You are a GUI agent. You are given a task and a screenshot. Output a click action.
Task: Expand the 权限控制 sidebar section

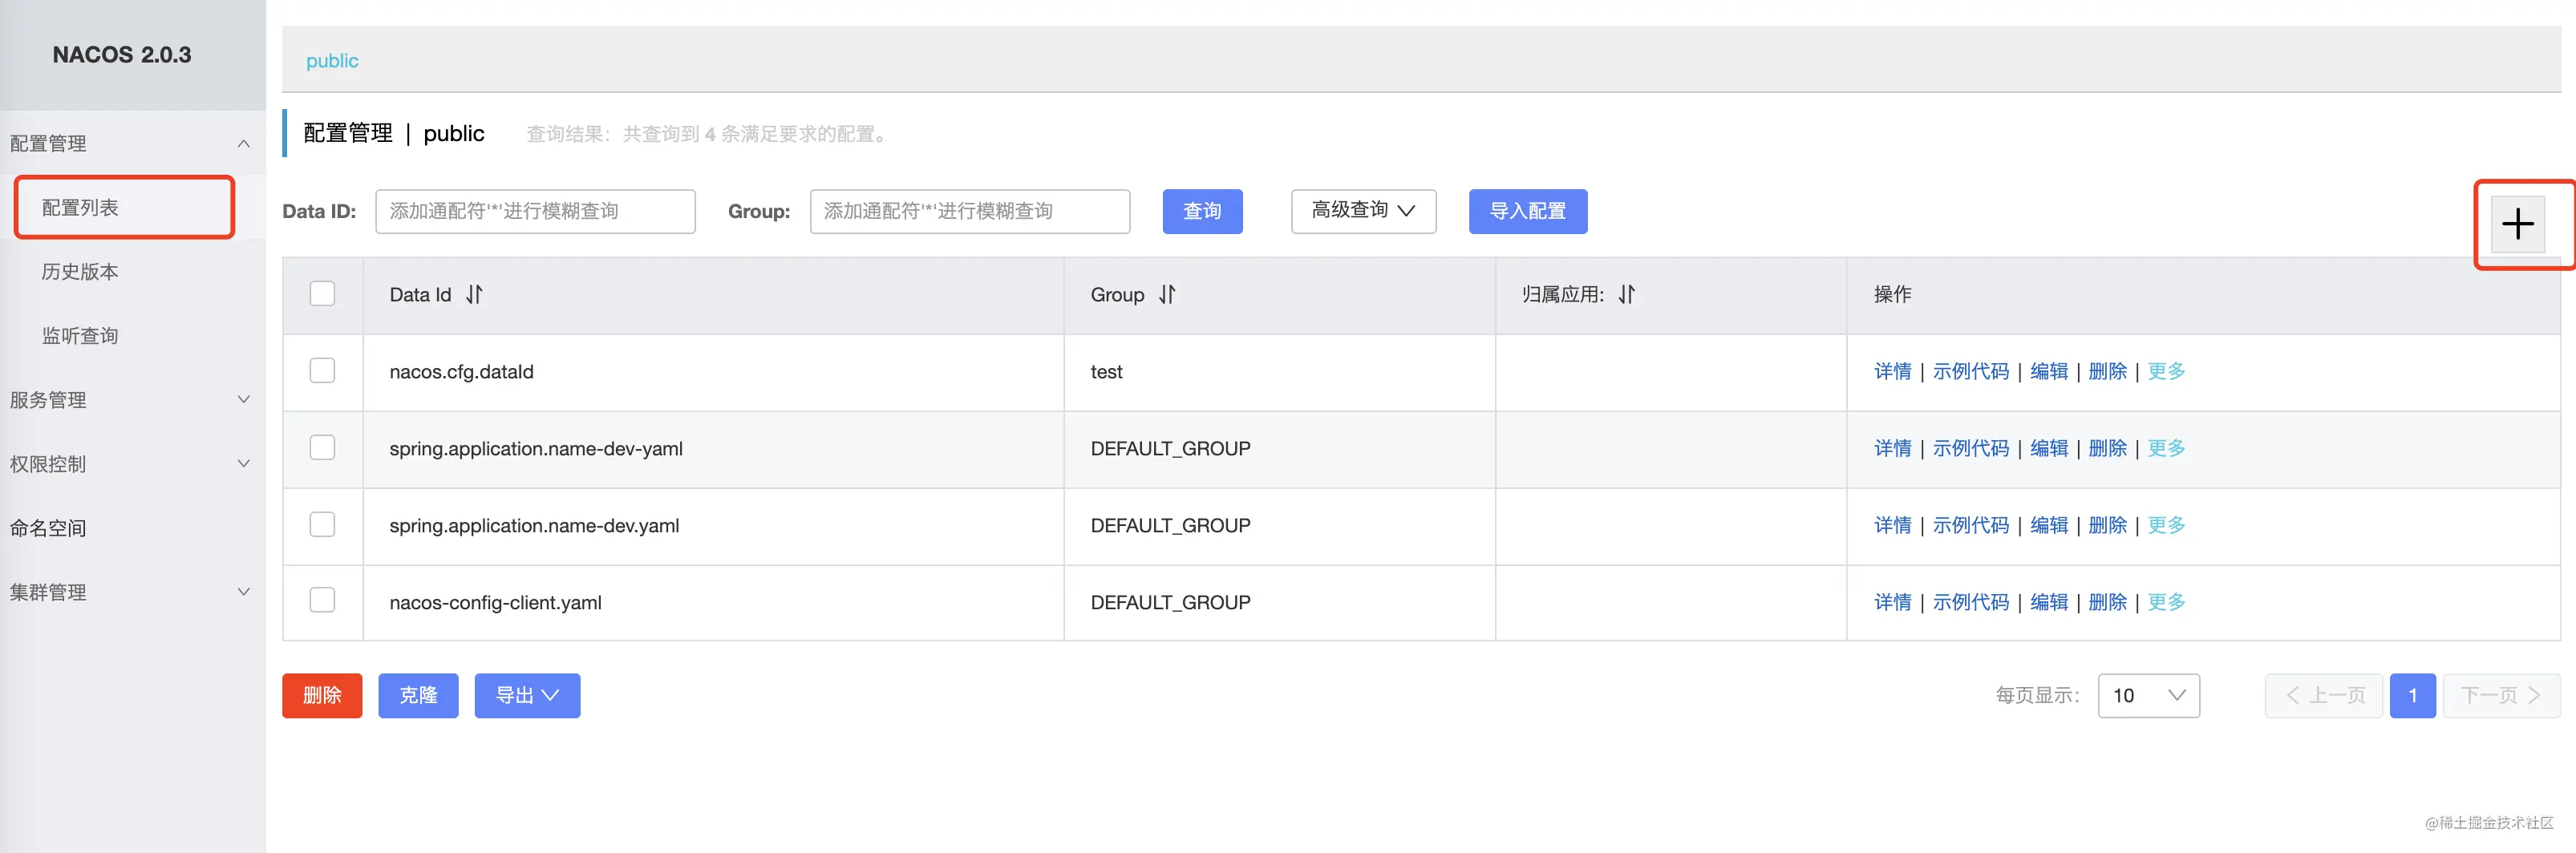(132, 463)
